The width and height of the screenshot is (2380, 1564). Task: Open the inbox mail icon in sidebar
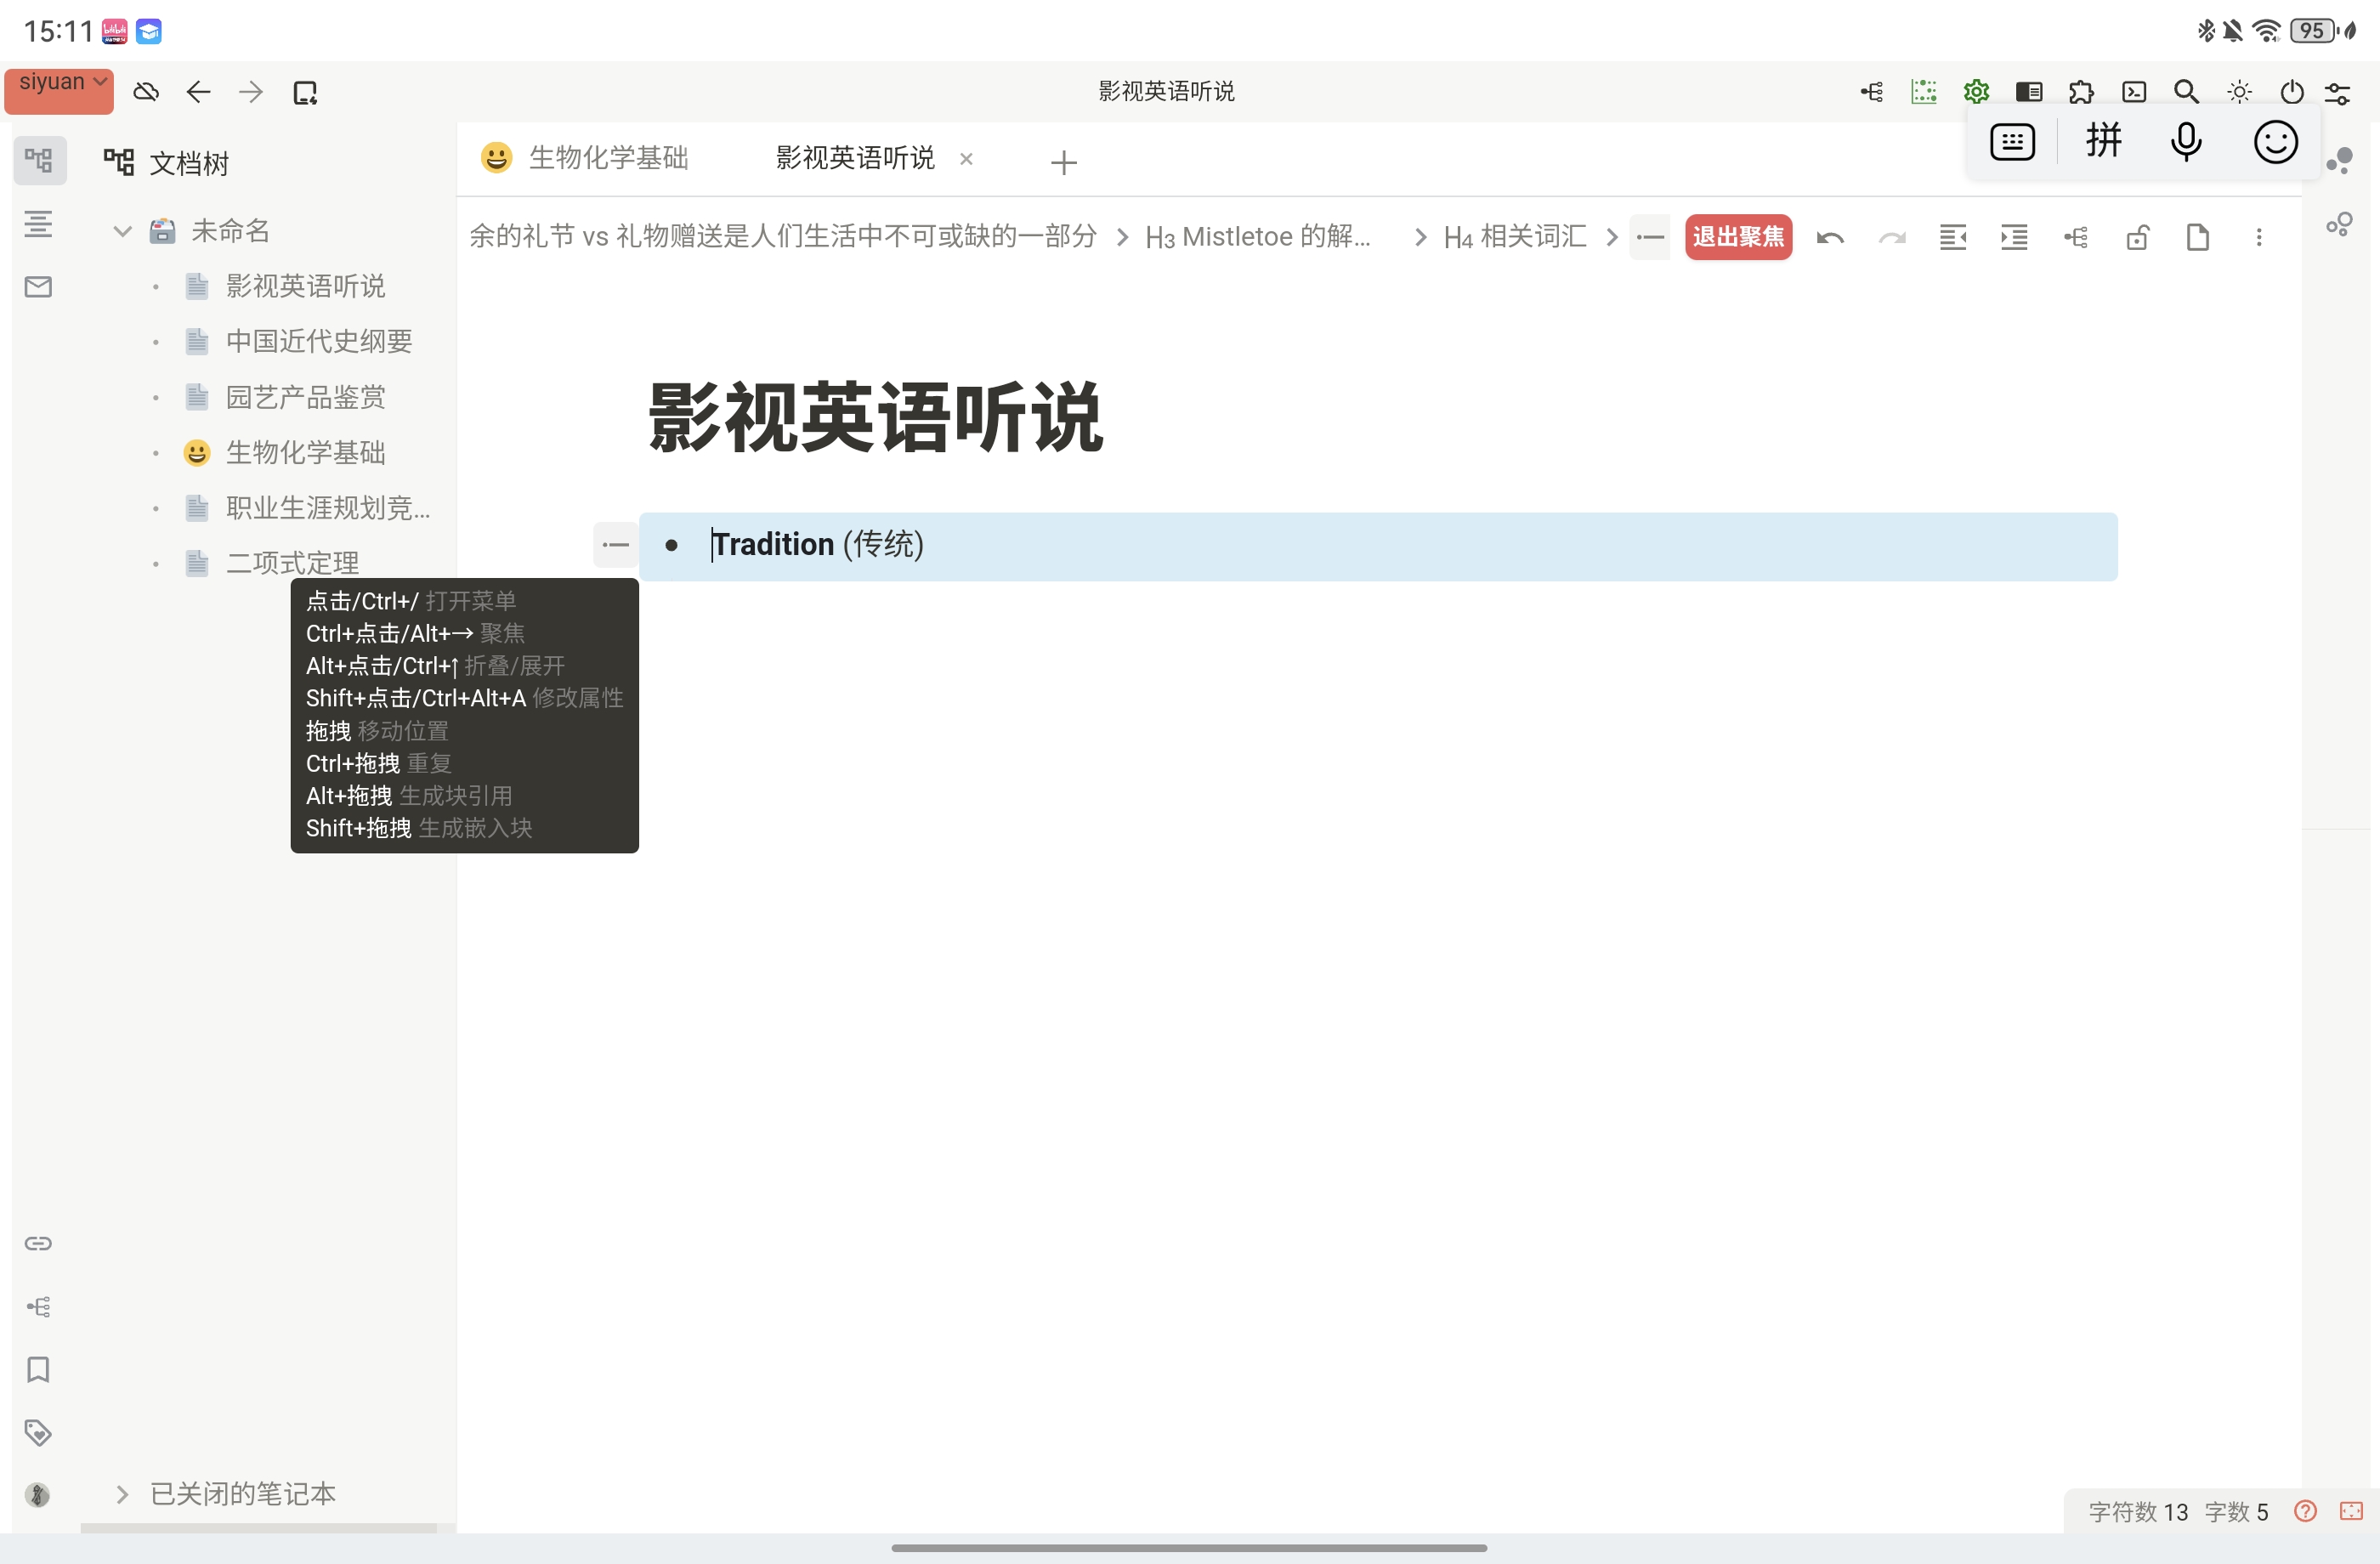[37, 287]
